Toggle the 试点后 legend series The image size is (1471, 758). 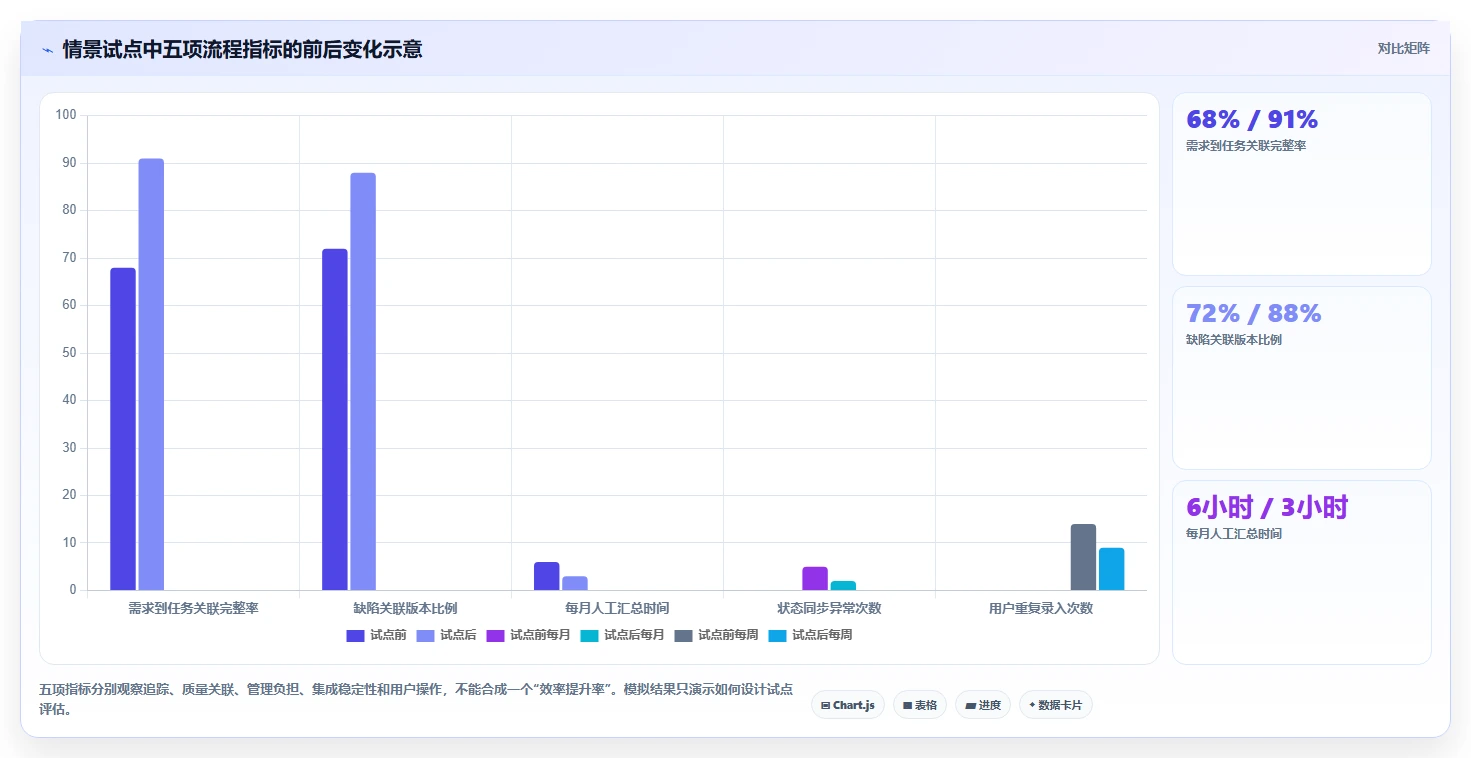[446, 635]
